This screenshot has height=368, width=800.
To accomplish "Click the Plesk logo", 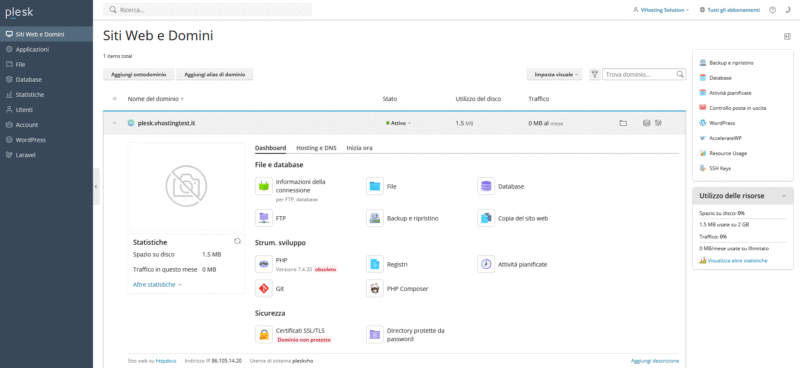I will [19, 13].
